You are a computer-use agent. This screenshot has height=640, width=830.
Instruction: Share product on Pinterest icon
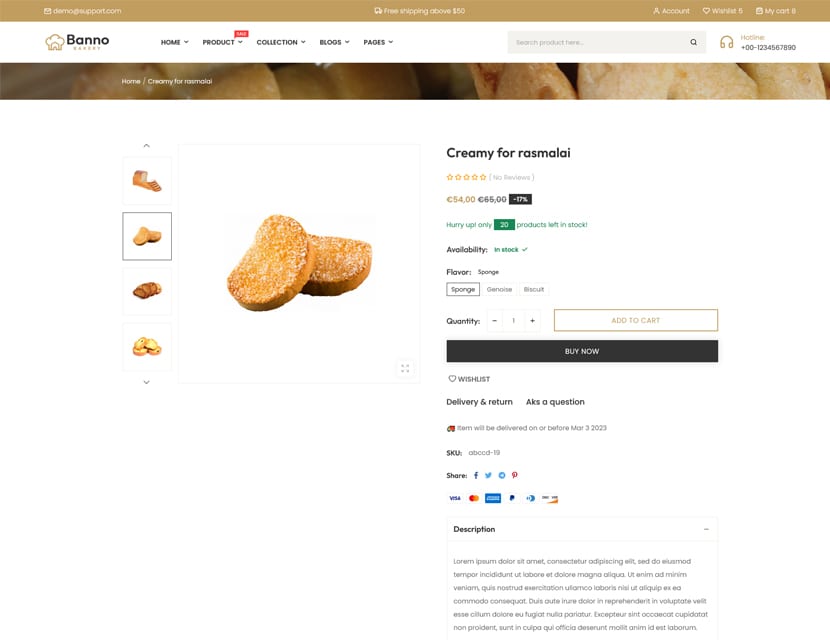click(x=515, y=475)
